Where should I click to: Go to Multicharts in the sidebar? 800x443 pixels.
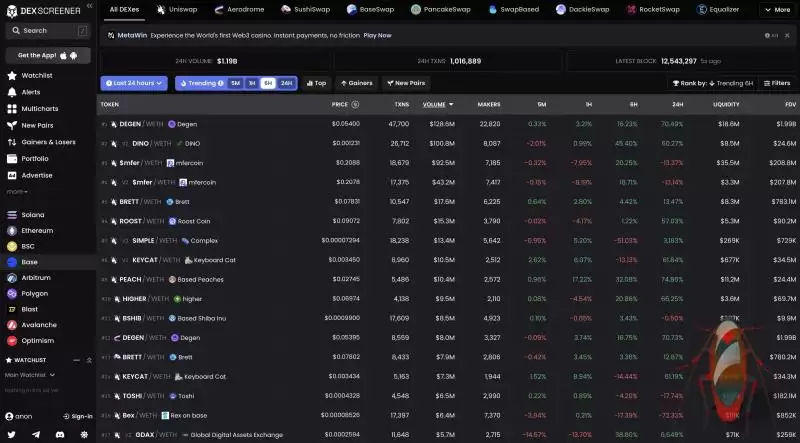click(38, 108)
